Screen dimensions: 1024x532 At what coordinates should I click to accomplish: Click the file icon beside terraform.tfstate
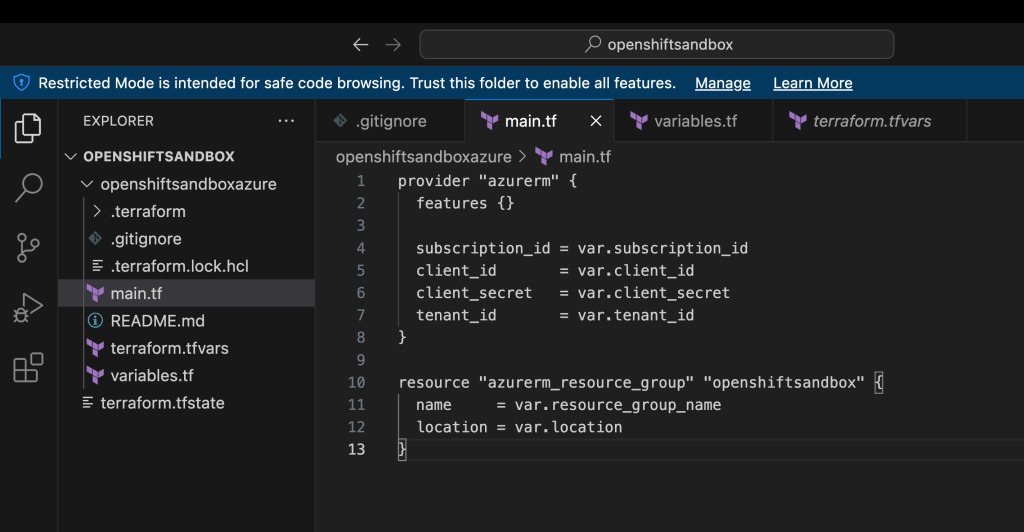(x=88, y=403)
